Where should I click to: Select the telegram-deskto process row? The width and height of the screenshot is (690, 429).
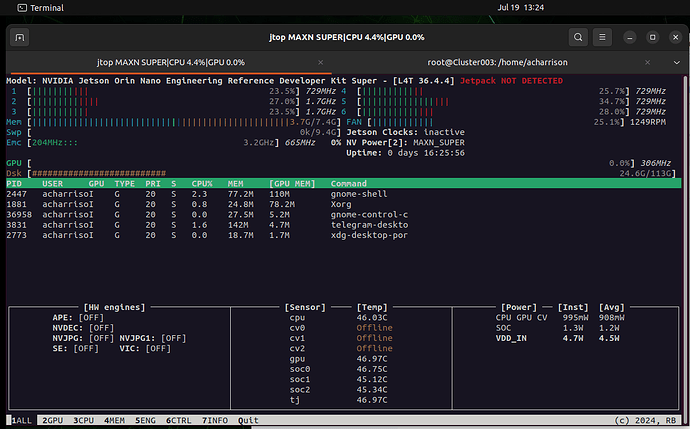343,225
